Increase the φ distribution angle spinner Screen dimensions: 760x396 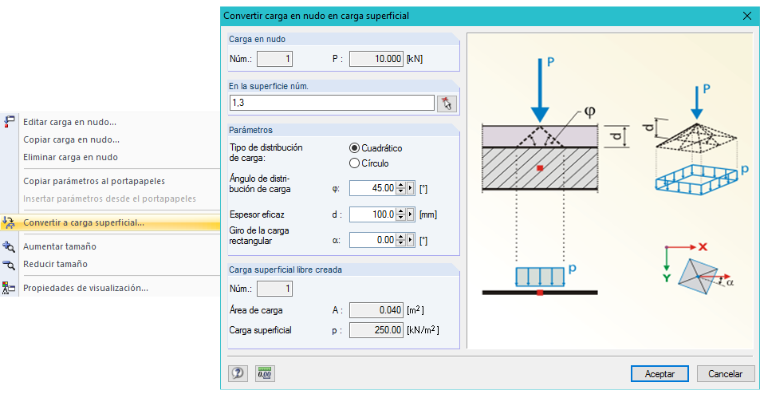point(401,185)
